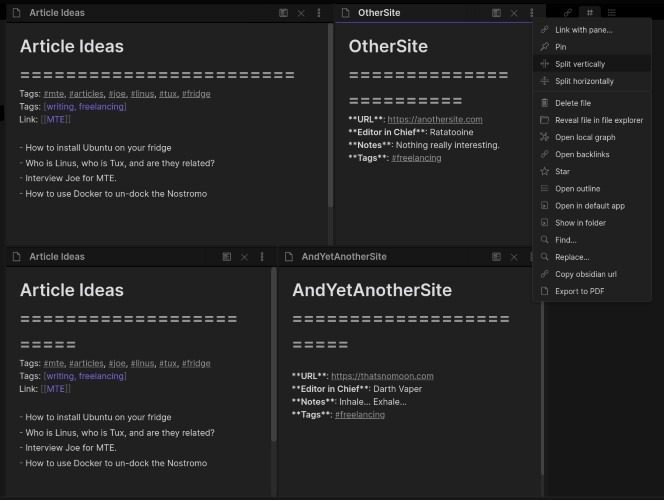Click top Article Ideas tab title
Image resolution: width=664 pixels, height=500 pixels.
(57, 13)
